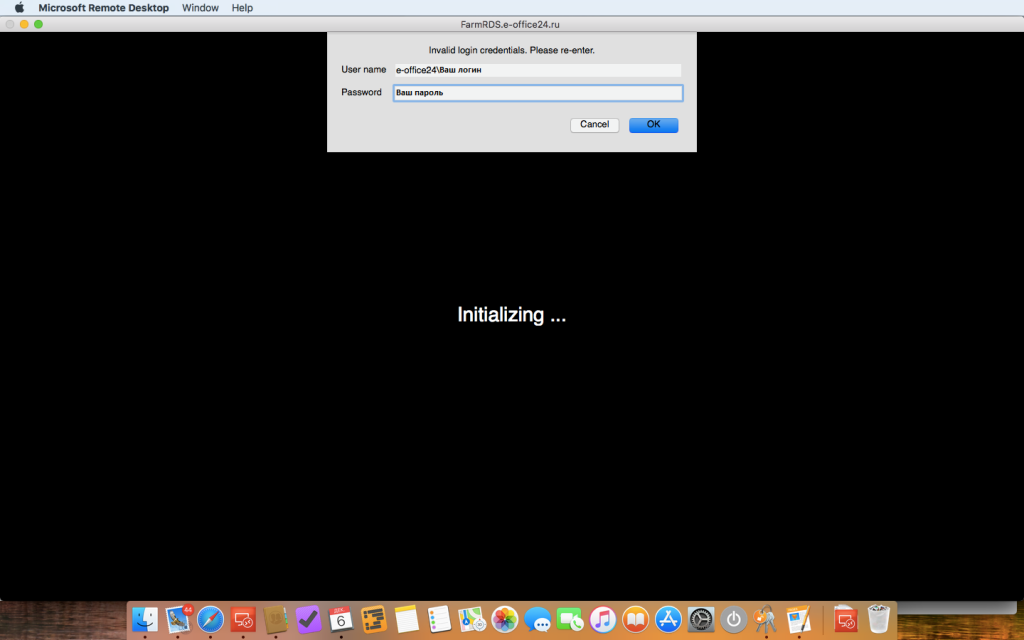Image resolution: width=1024 pixels, height=640 pixels.
Task: Launch Maps from the dock
Action: pos(472,619)
